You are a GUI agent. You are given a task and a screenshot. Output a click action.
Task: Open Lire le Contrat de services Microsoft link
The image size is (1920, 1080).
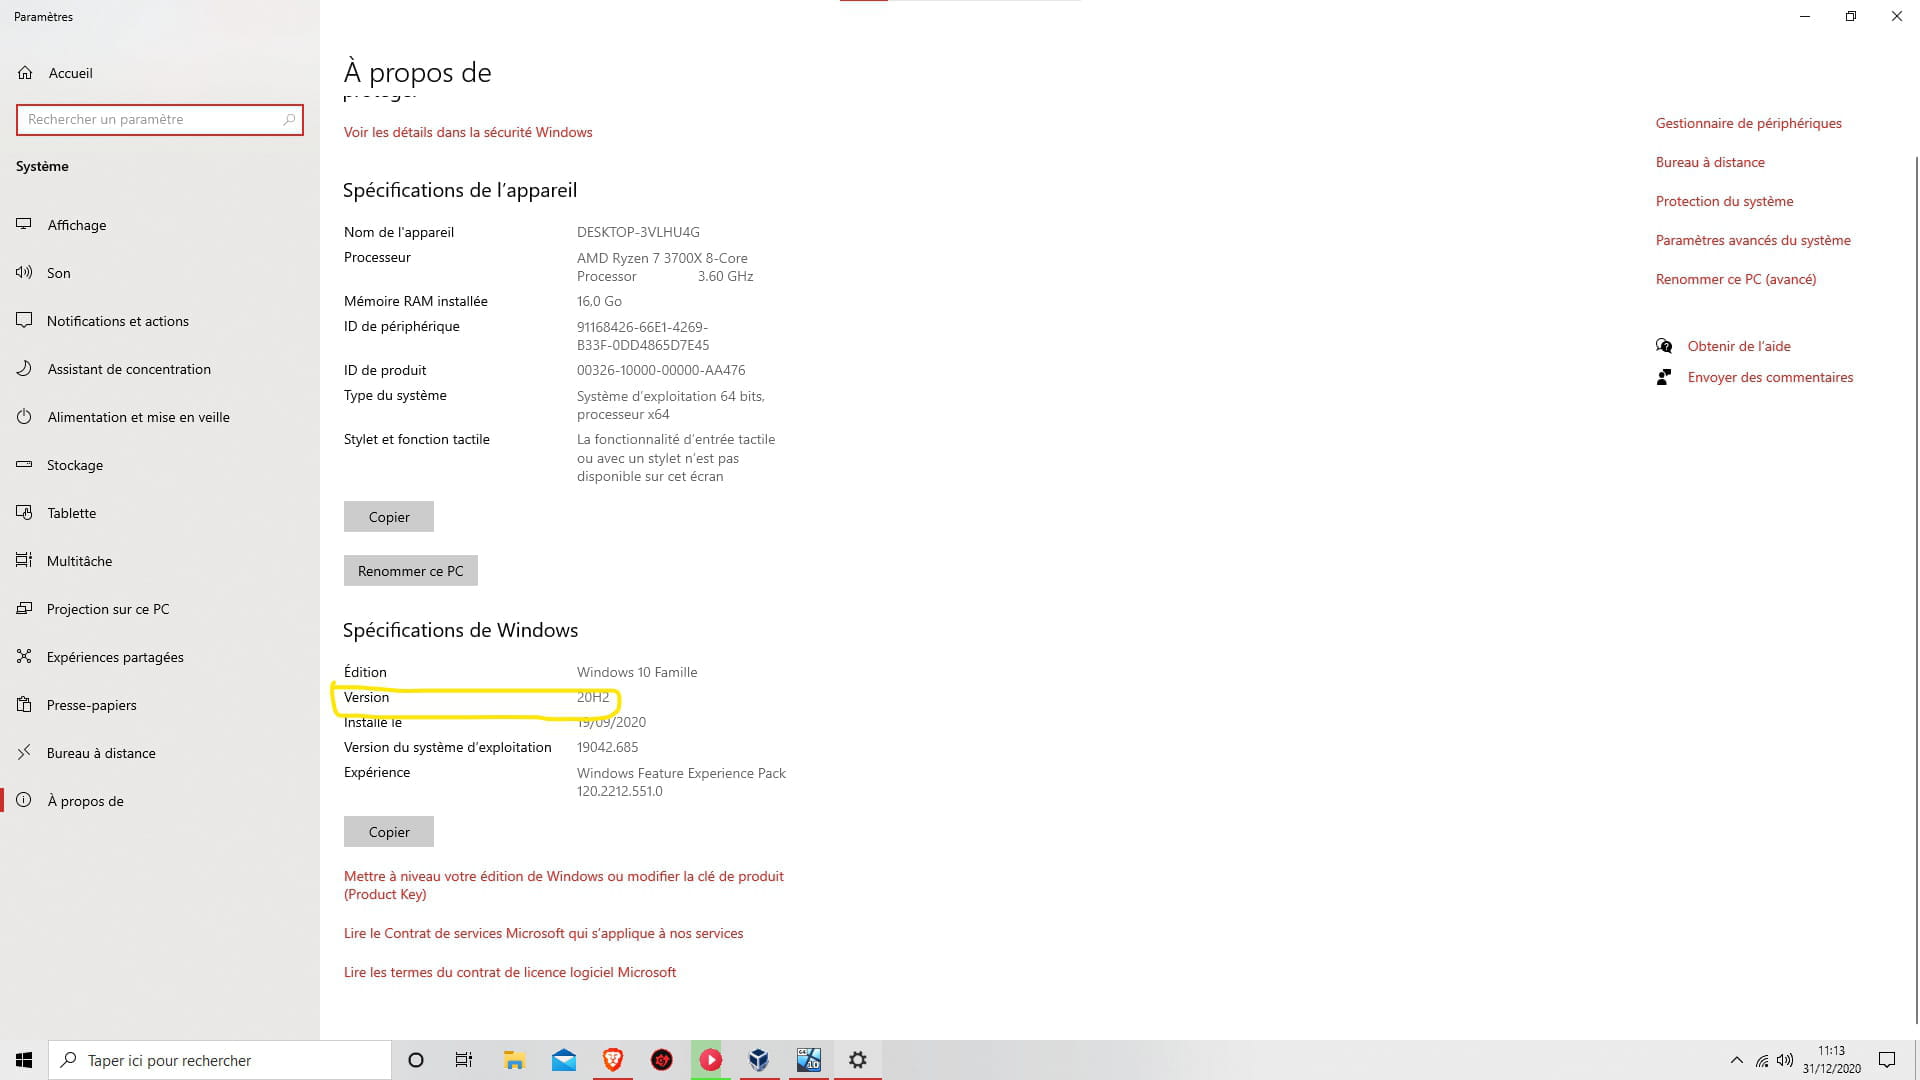point(544,933)
